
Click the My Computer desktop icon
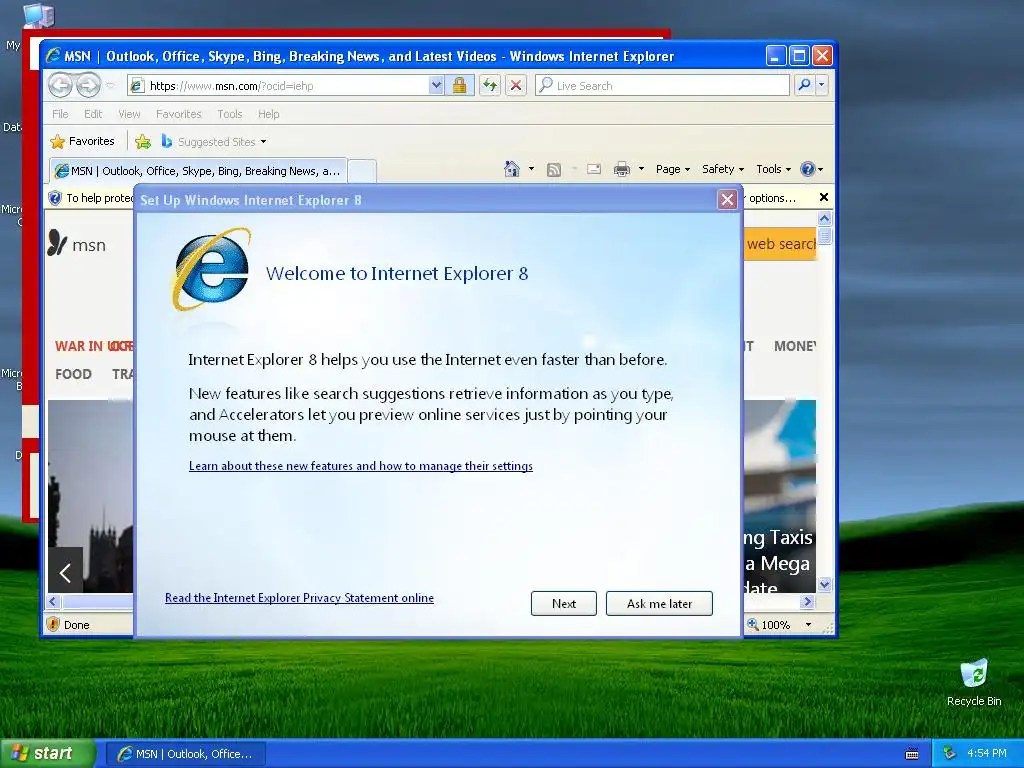click(x=38, y=16)
